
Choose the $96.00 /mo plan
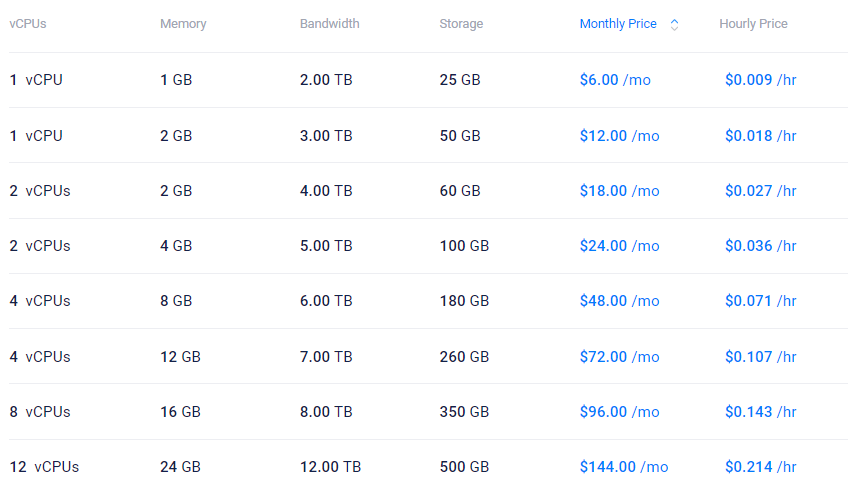point(619,411)
